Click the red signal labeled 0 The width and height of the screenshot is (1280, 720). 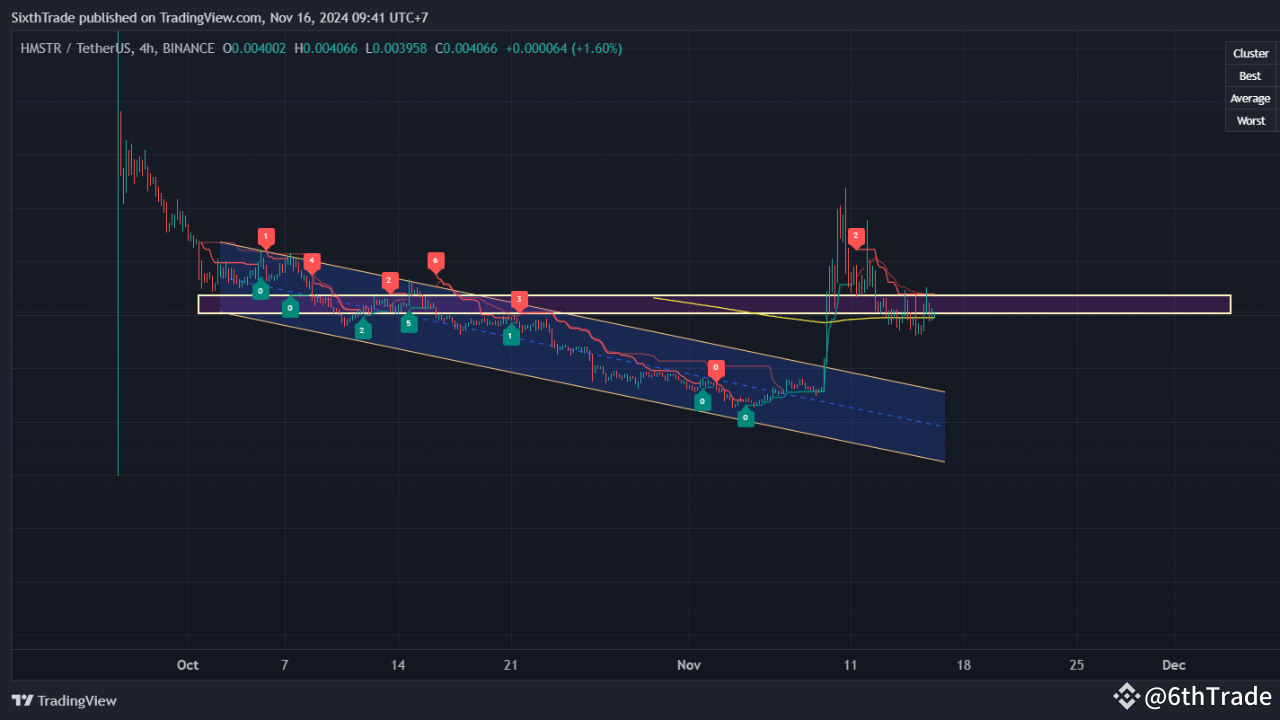coord(715,369)
